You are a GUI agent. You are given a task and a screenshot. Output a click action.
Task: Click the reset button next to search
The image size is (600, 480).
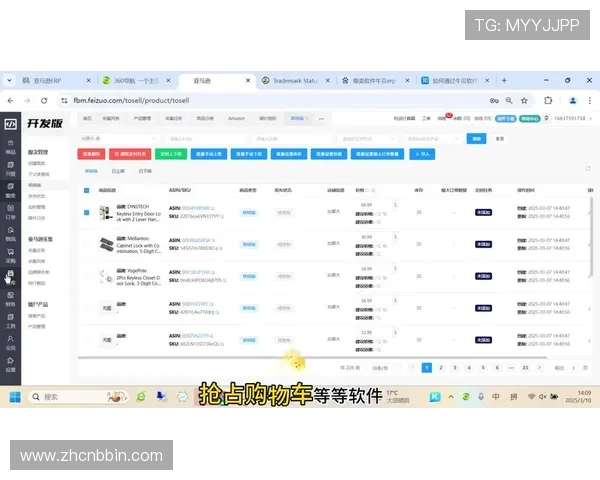coord(500,139)
